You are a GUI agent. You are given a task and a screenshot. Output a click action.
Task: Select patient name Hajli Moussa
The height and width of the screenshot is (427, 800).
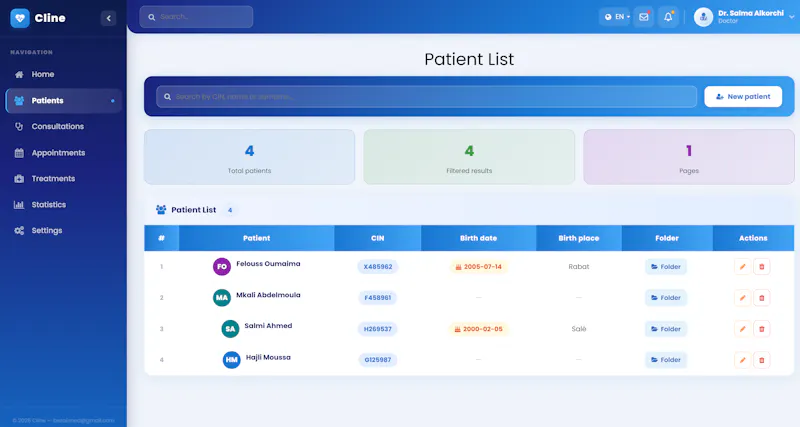(x=268, y=357)
